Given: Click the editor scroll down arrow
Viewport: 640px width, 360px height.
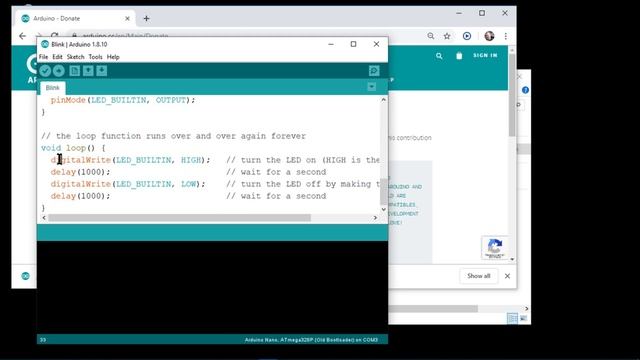Looking at the screenshot, I should [x=384, y=209].
